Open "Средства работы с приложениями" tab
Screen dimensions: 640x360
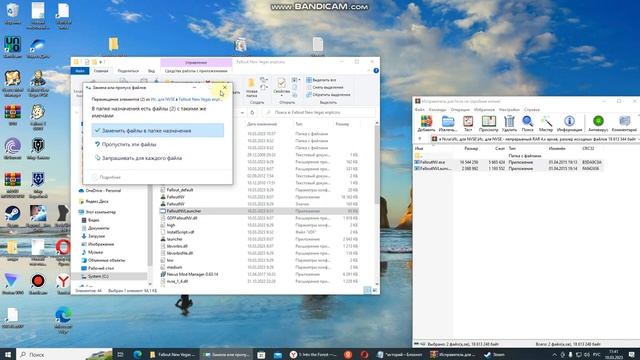196,71
